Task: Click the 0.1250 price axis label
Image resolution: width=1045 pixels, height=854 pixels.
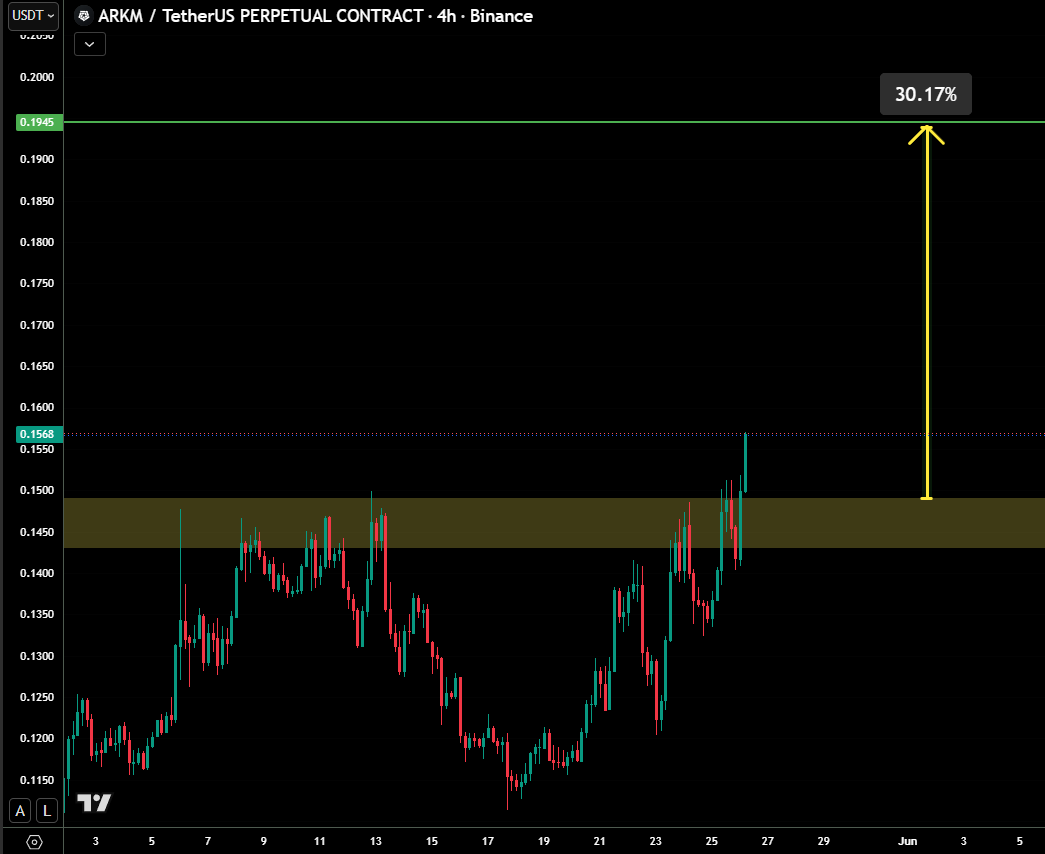Action: click(37, 697)
